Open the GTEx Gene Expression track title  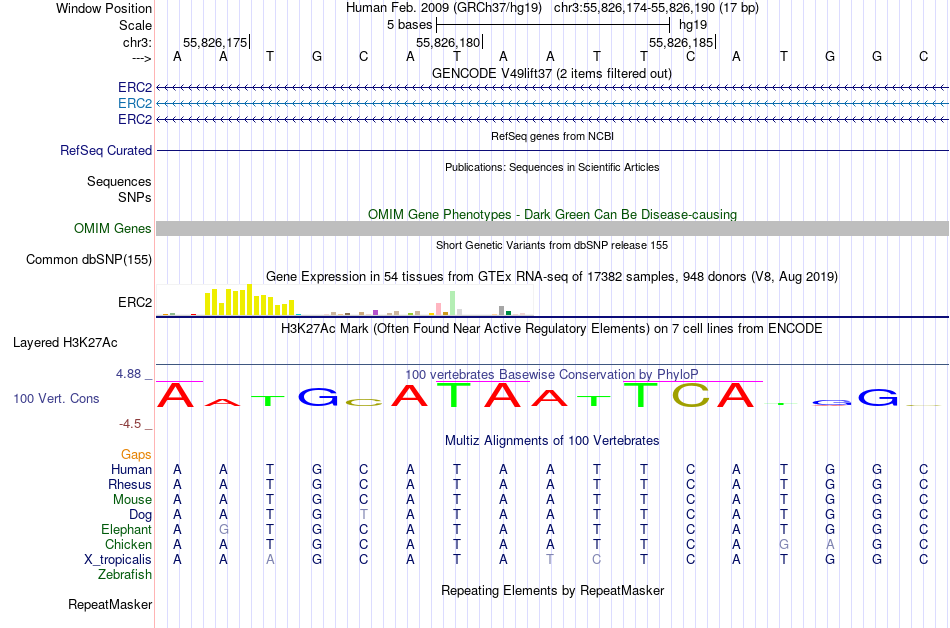pyautogui.click(x=552, y=277)
